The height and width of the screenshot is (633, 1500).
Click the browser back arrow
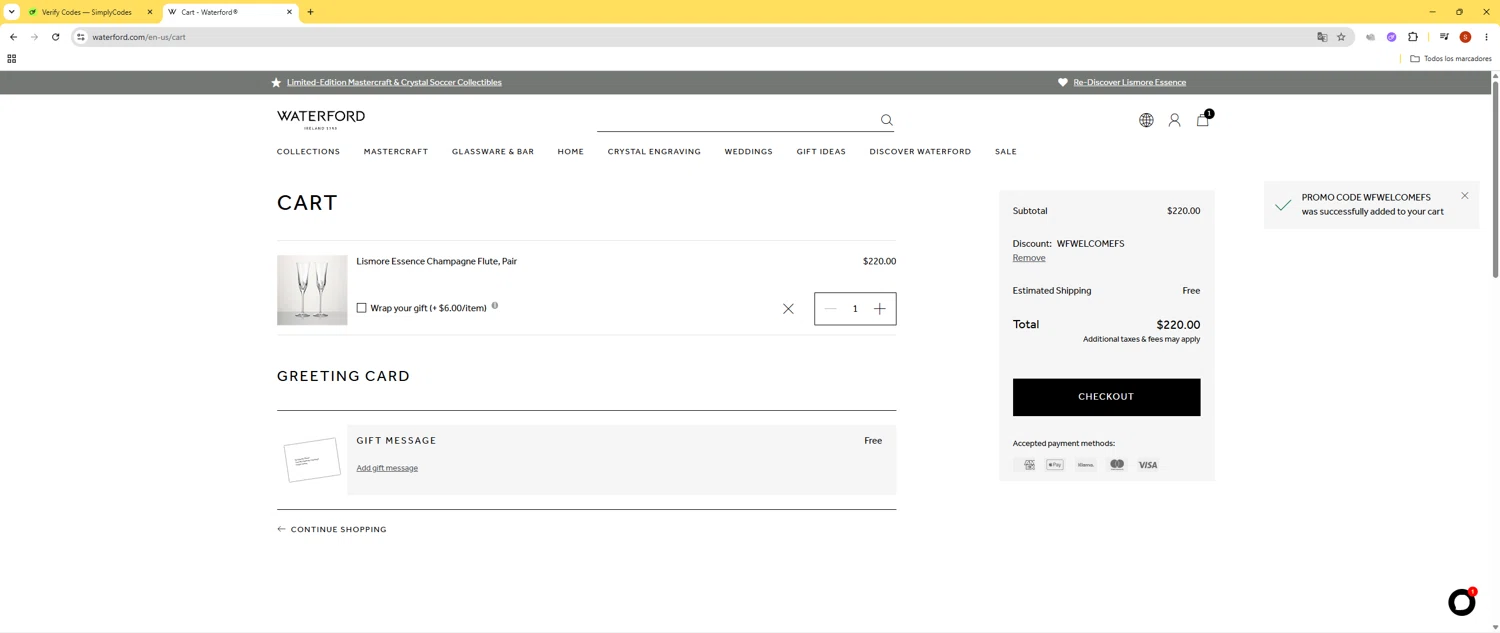pyautogui.click(x=13, y=37)
